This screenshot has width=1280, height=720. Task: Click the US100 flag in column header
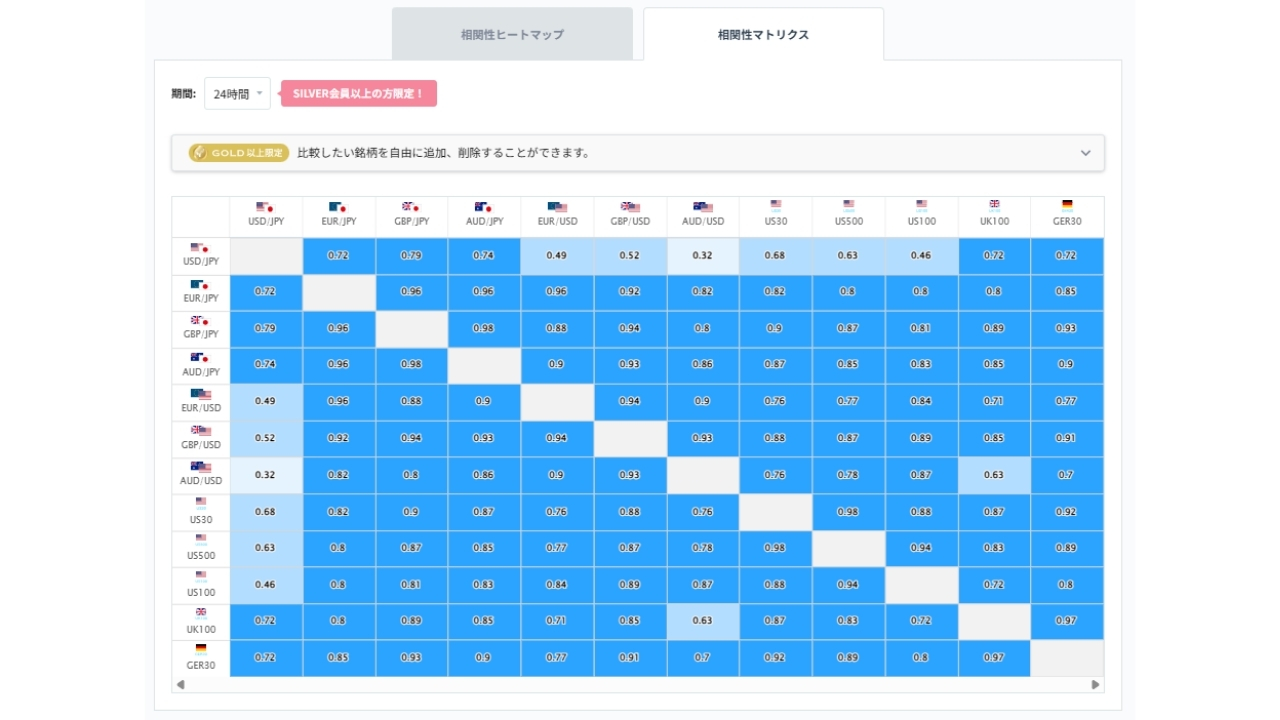click(922, 205)
